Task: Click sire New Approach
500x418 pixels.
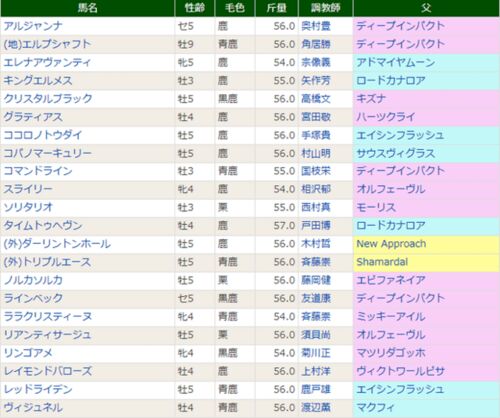Action: (391, 244)
